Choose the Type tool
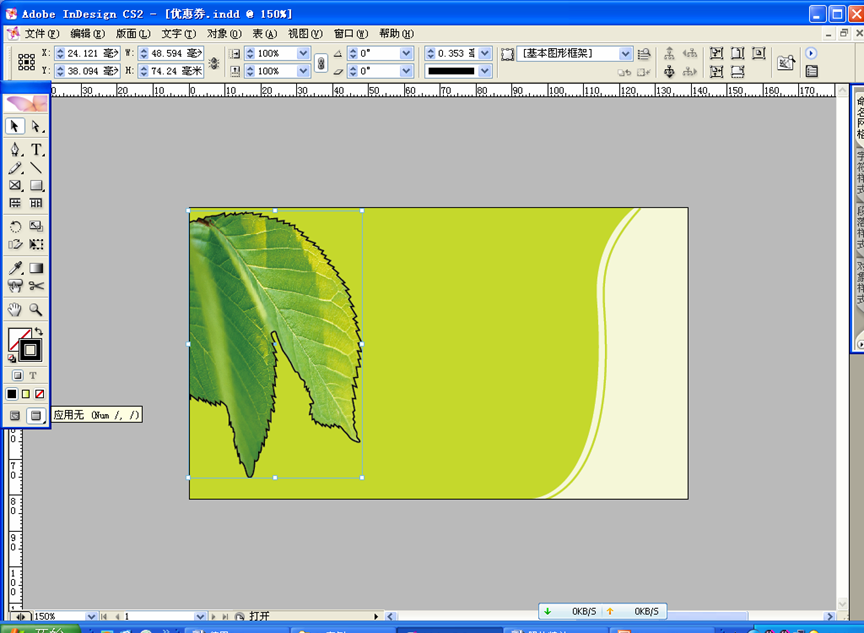Screen dimensions: 864x633 coord(36,150)
